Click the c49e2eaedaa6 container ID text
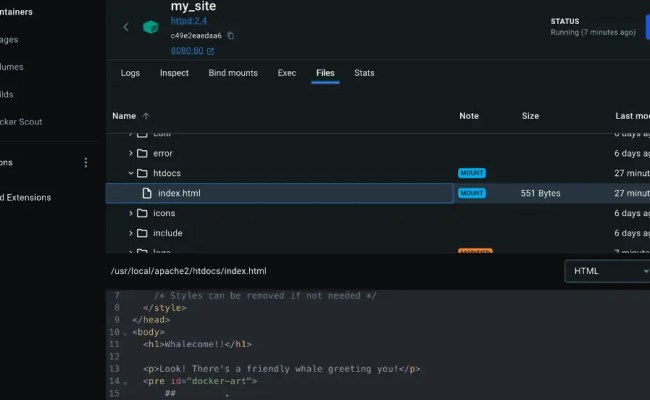The width and height of the screenshot is (650, 400). click(x=196, y=36)
